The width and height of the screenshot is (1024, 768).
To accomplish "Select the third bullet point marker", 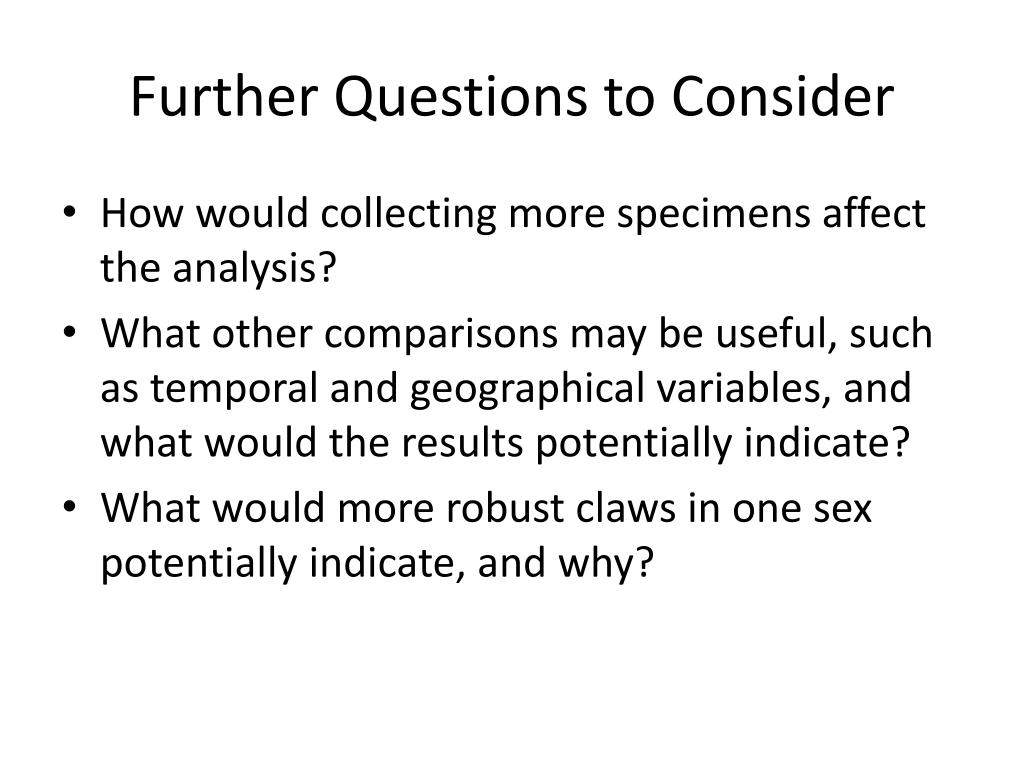I will [x=70, y=507].
